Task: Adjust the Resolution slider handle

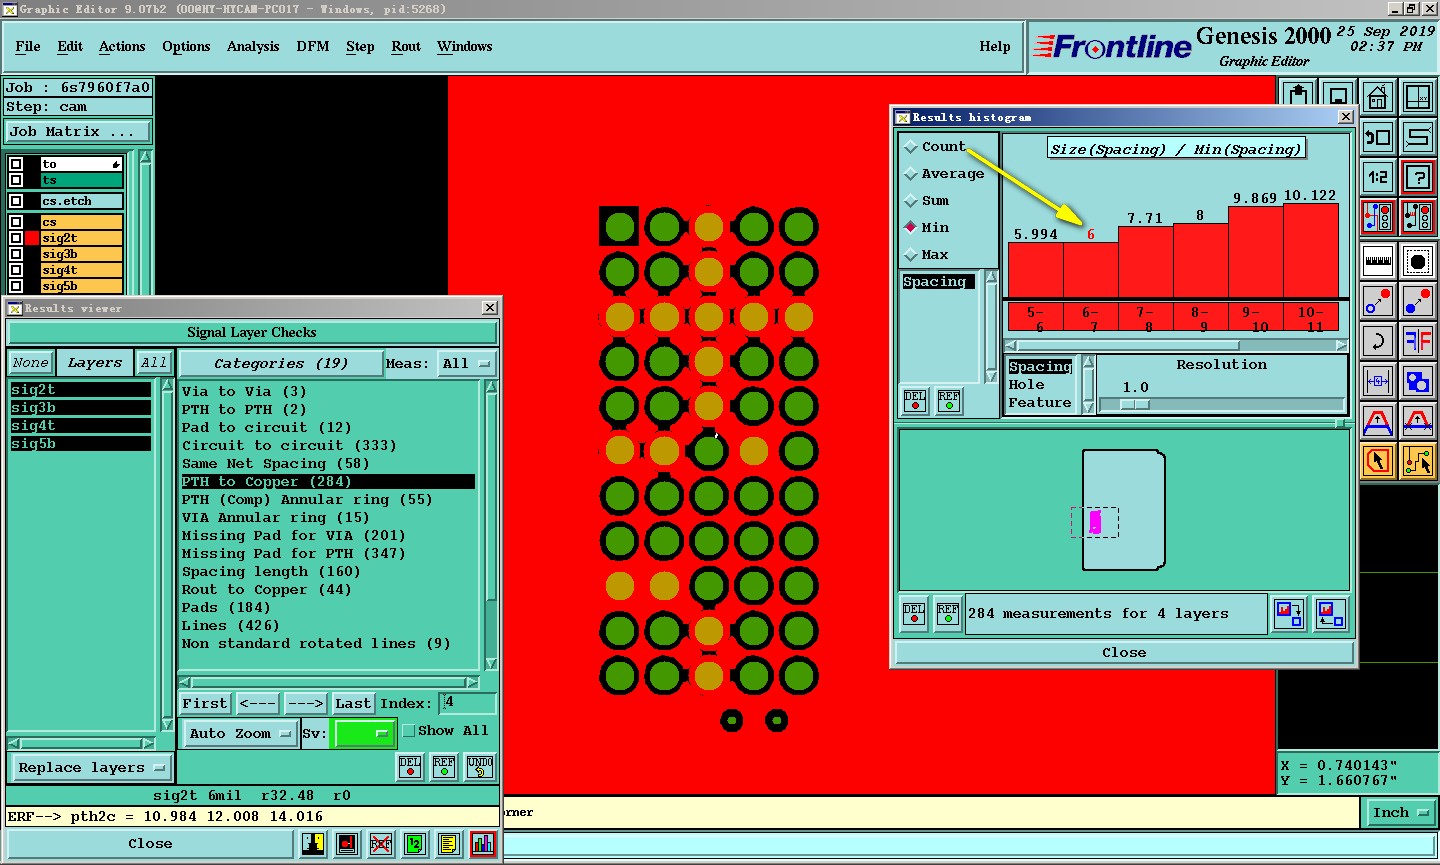Action: pos(1135,405)
